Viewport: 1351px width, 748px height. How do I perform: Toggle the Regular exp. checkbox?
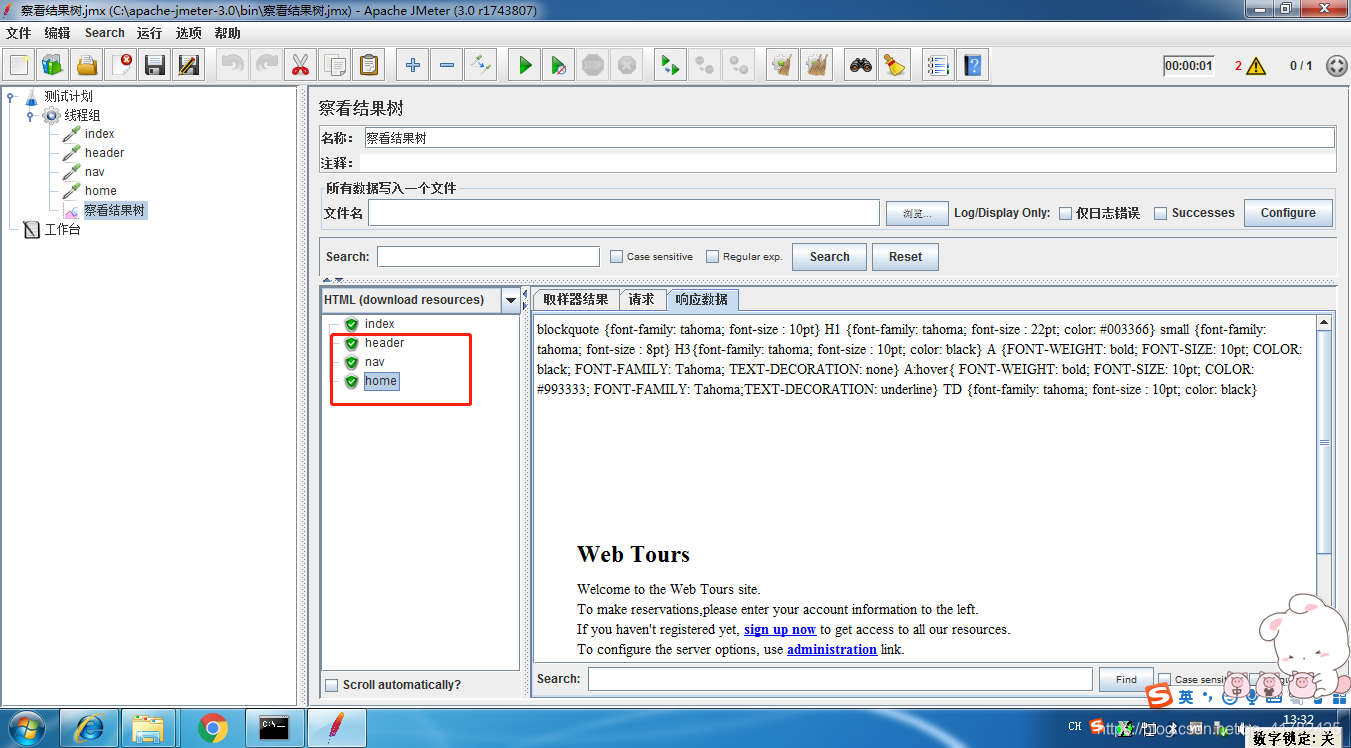[713, 257]
